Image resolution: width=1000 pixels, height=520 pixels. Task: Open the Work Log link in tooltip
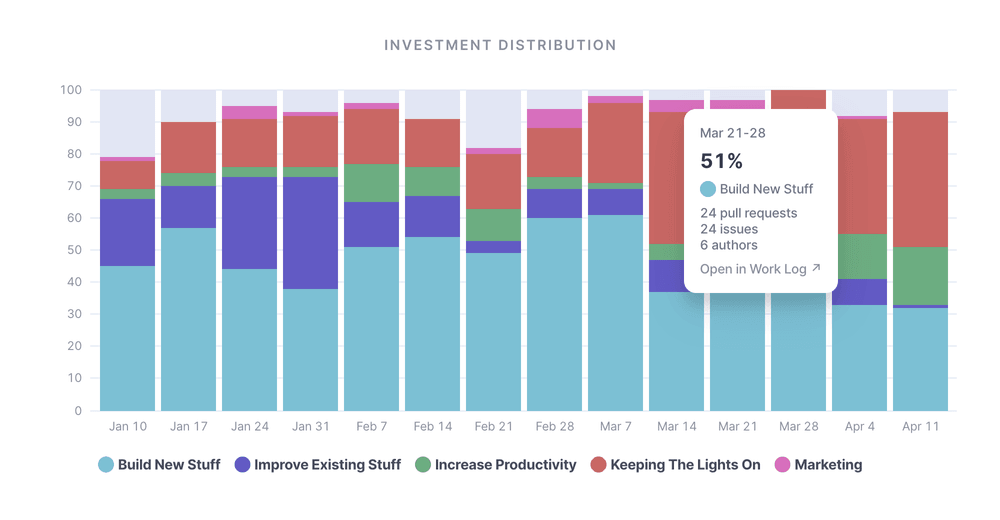[x=754, y=269]
